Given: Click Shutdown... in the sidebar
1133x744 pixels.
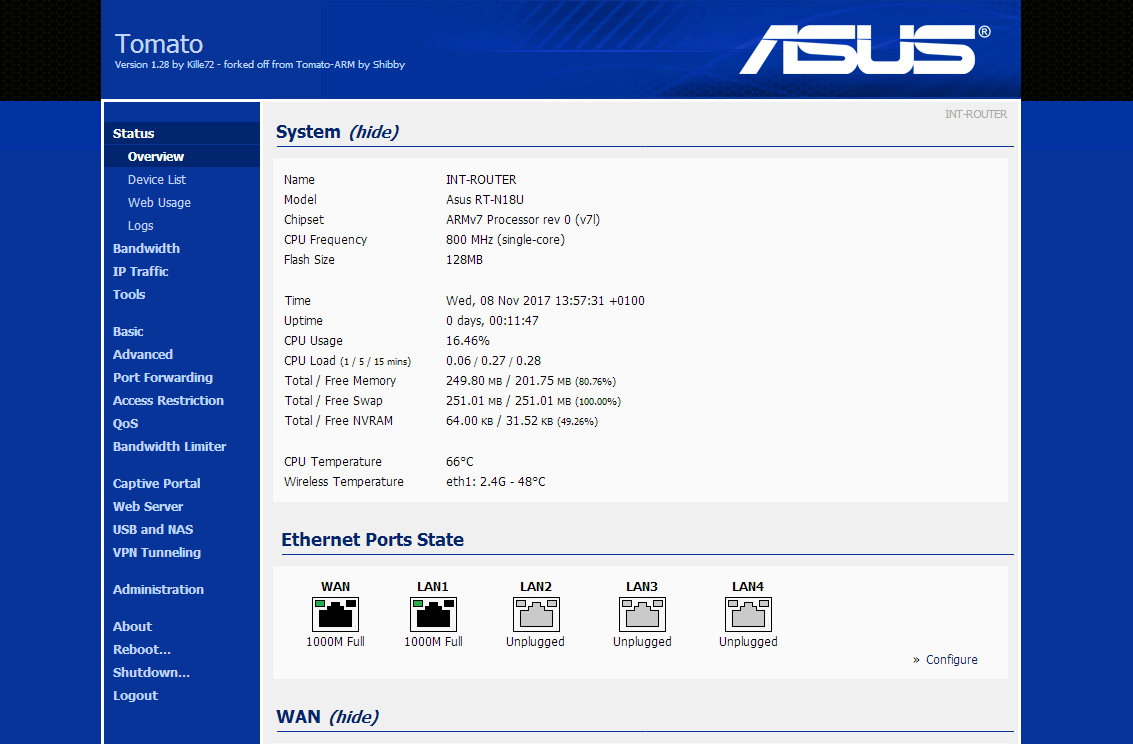Looking at the screenshot, I should 151,672.
